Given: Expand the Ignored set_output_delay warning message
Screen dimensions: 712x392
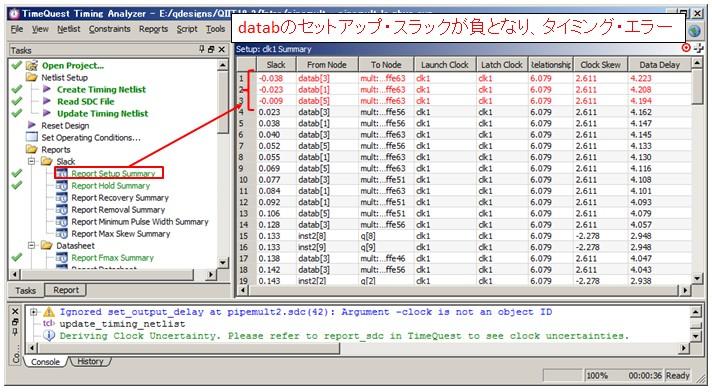Looking at the screenshot, I should click(34, 312).
